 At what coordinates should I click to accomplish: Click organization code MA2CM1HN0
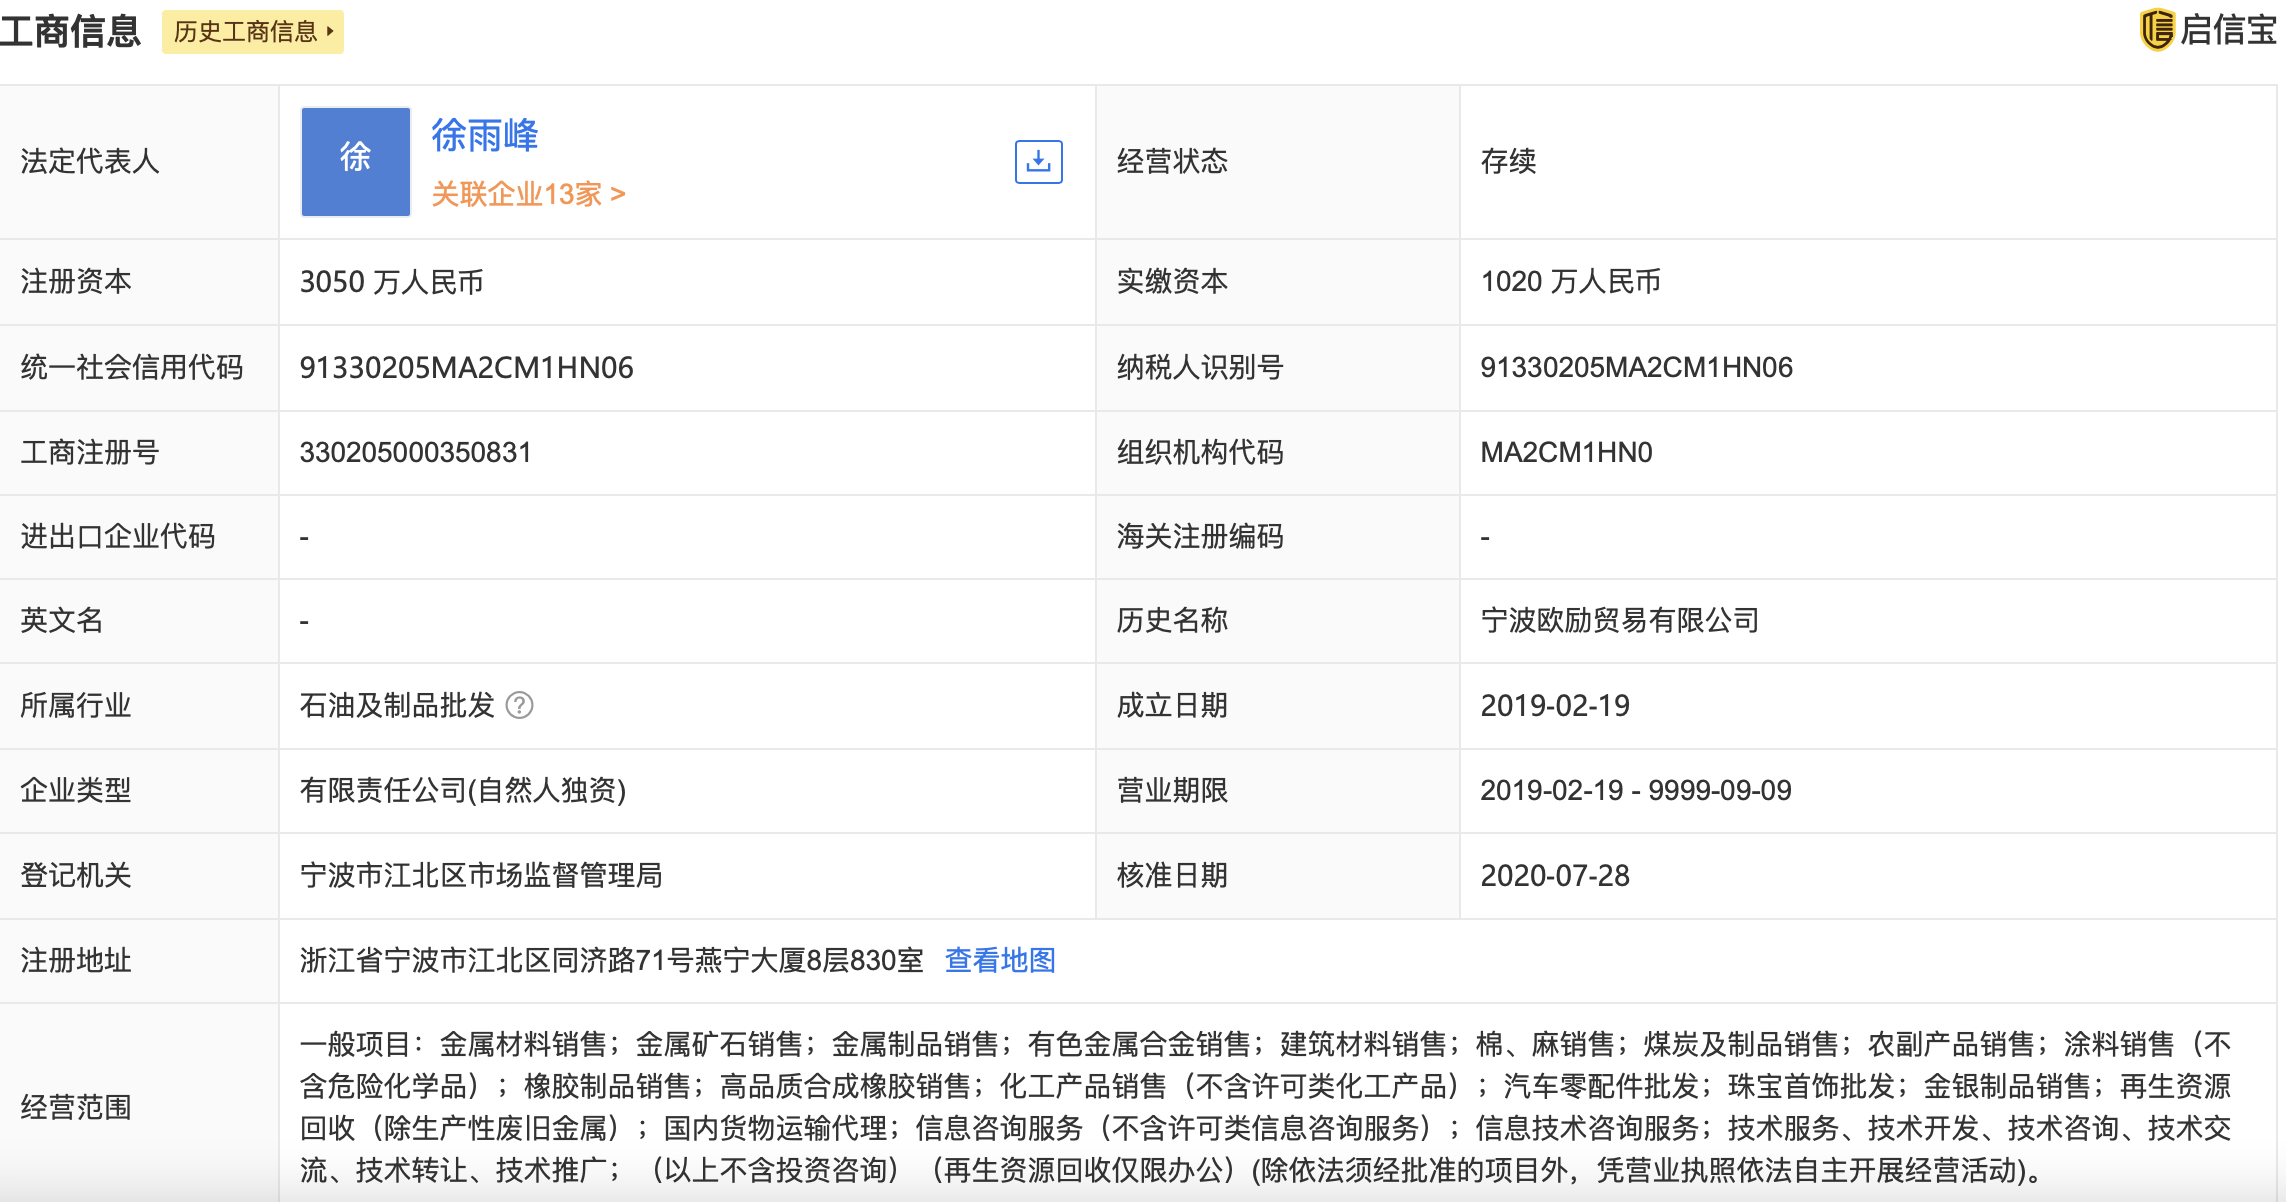(x=1566, y=453)
